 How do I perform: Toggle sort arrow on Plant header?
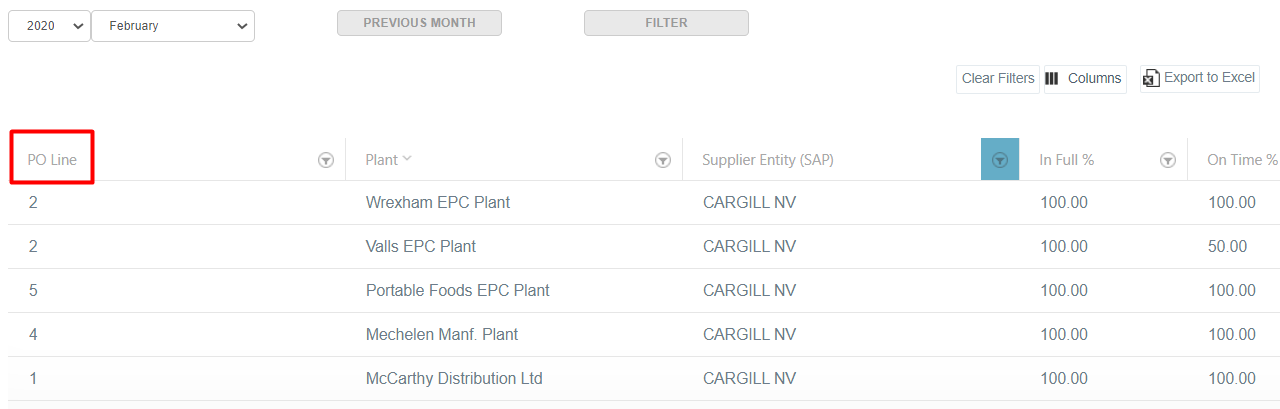(407, 159)
